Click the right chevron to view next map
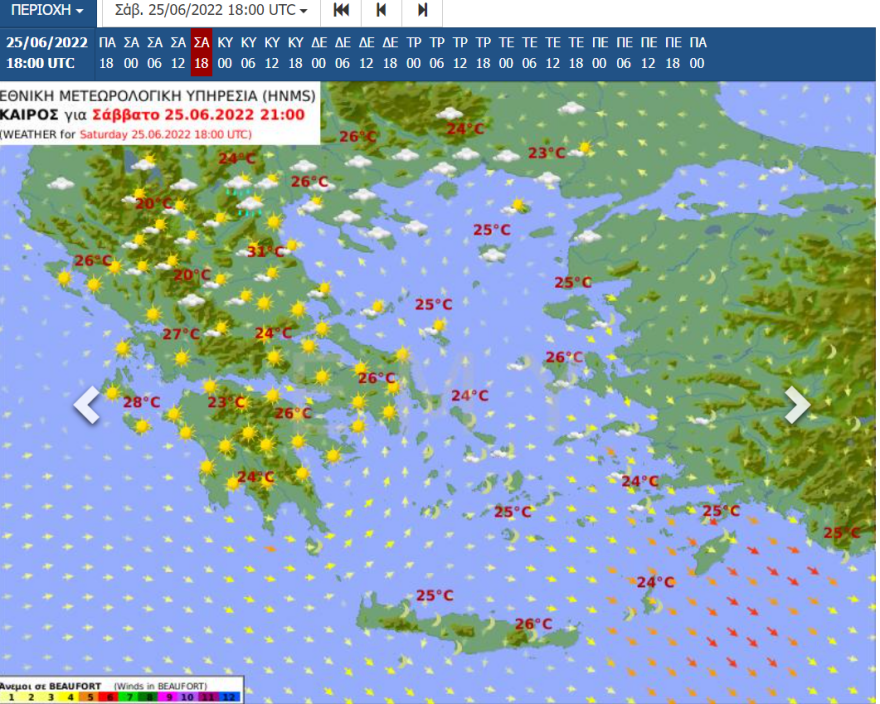Image resolution: width=880 pixels, height=704 pixels. 797,406
